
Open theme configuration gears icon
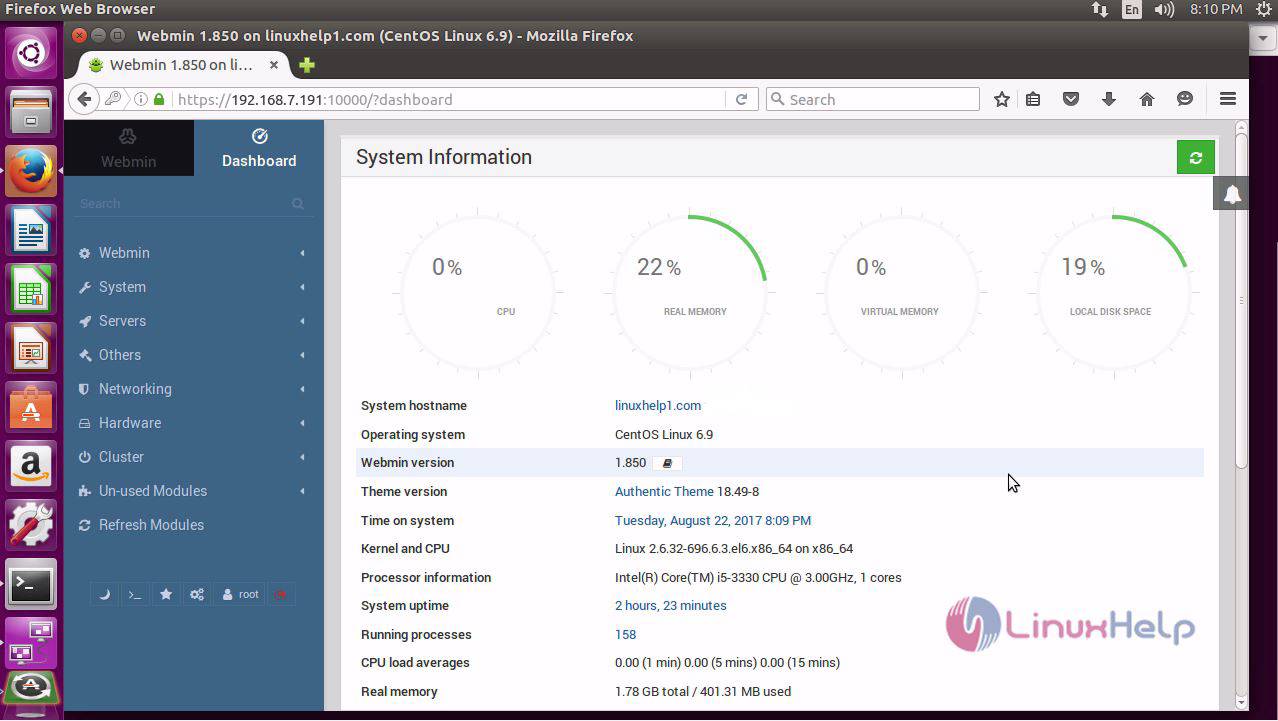click(x=197, y=594)
